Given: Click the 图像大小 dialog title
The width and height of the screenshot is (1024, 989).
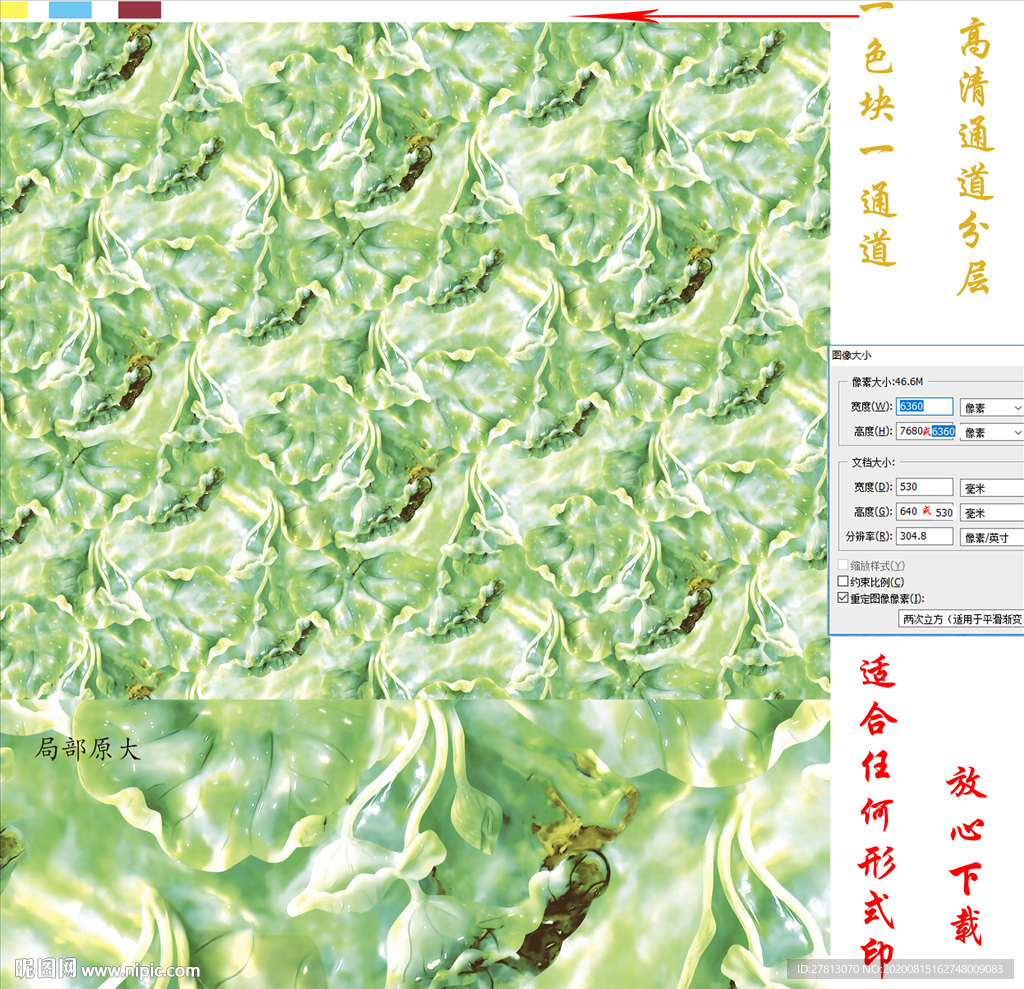Looking at the screenshot, I should click(852, 355).
